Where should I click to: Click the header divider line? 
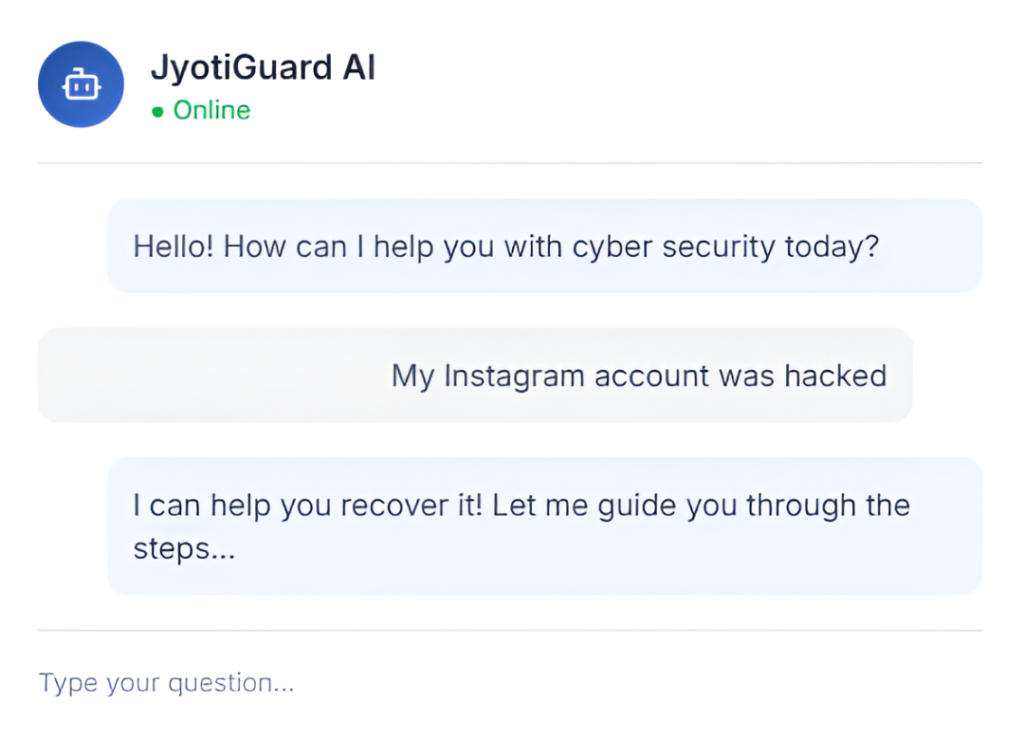tap(512, 160)
